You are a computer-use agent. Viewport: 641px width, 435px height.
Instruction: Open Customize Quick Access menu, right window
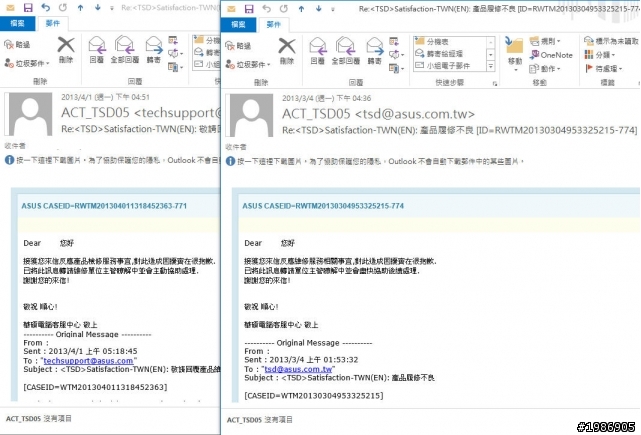(333, 9)
